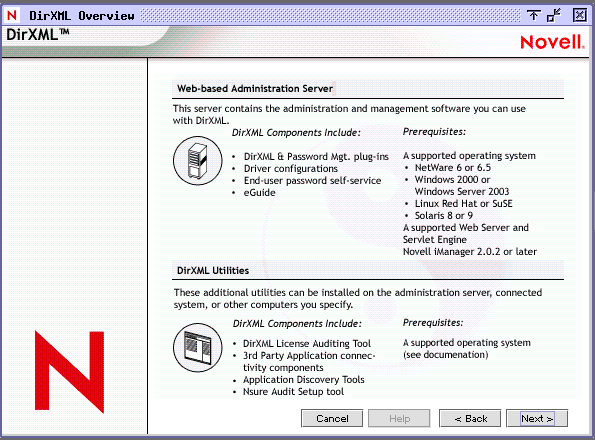This screenshot has width=595, height=440.
Task: Click the up-arrow title bar icon
Action: (533, 15)
